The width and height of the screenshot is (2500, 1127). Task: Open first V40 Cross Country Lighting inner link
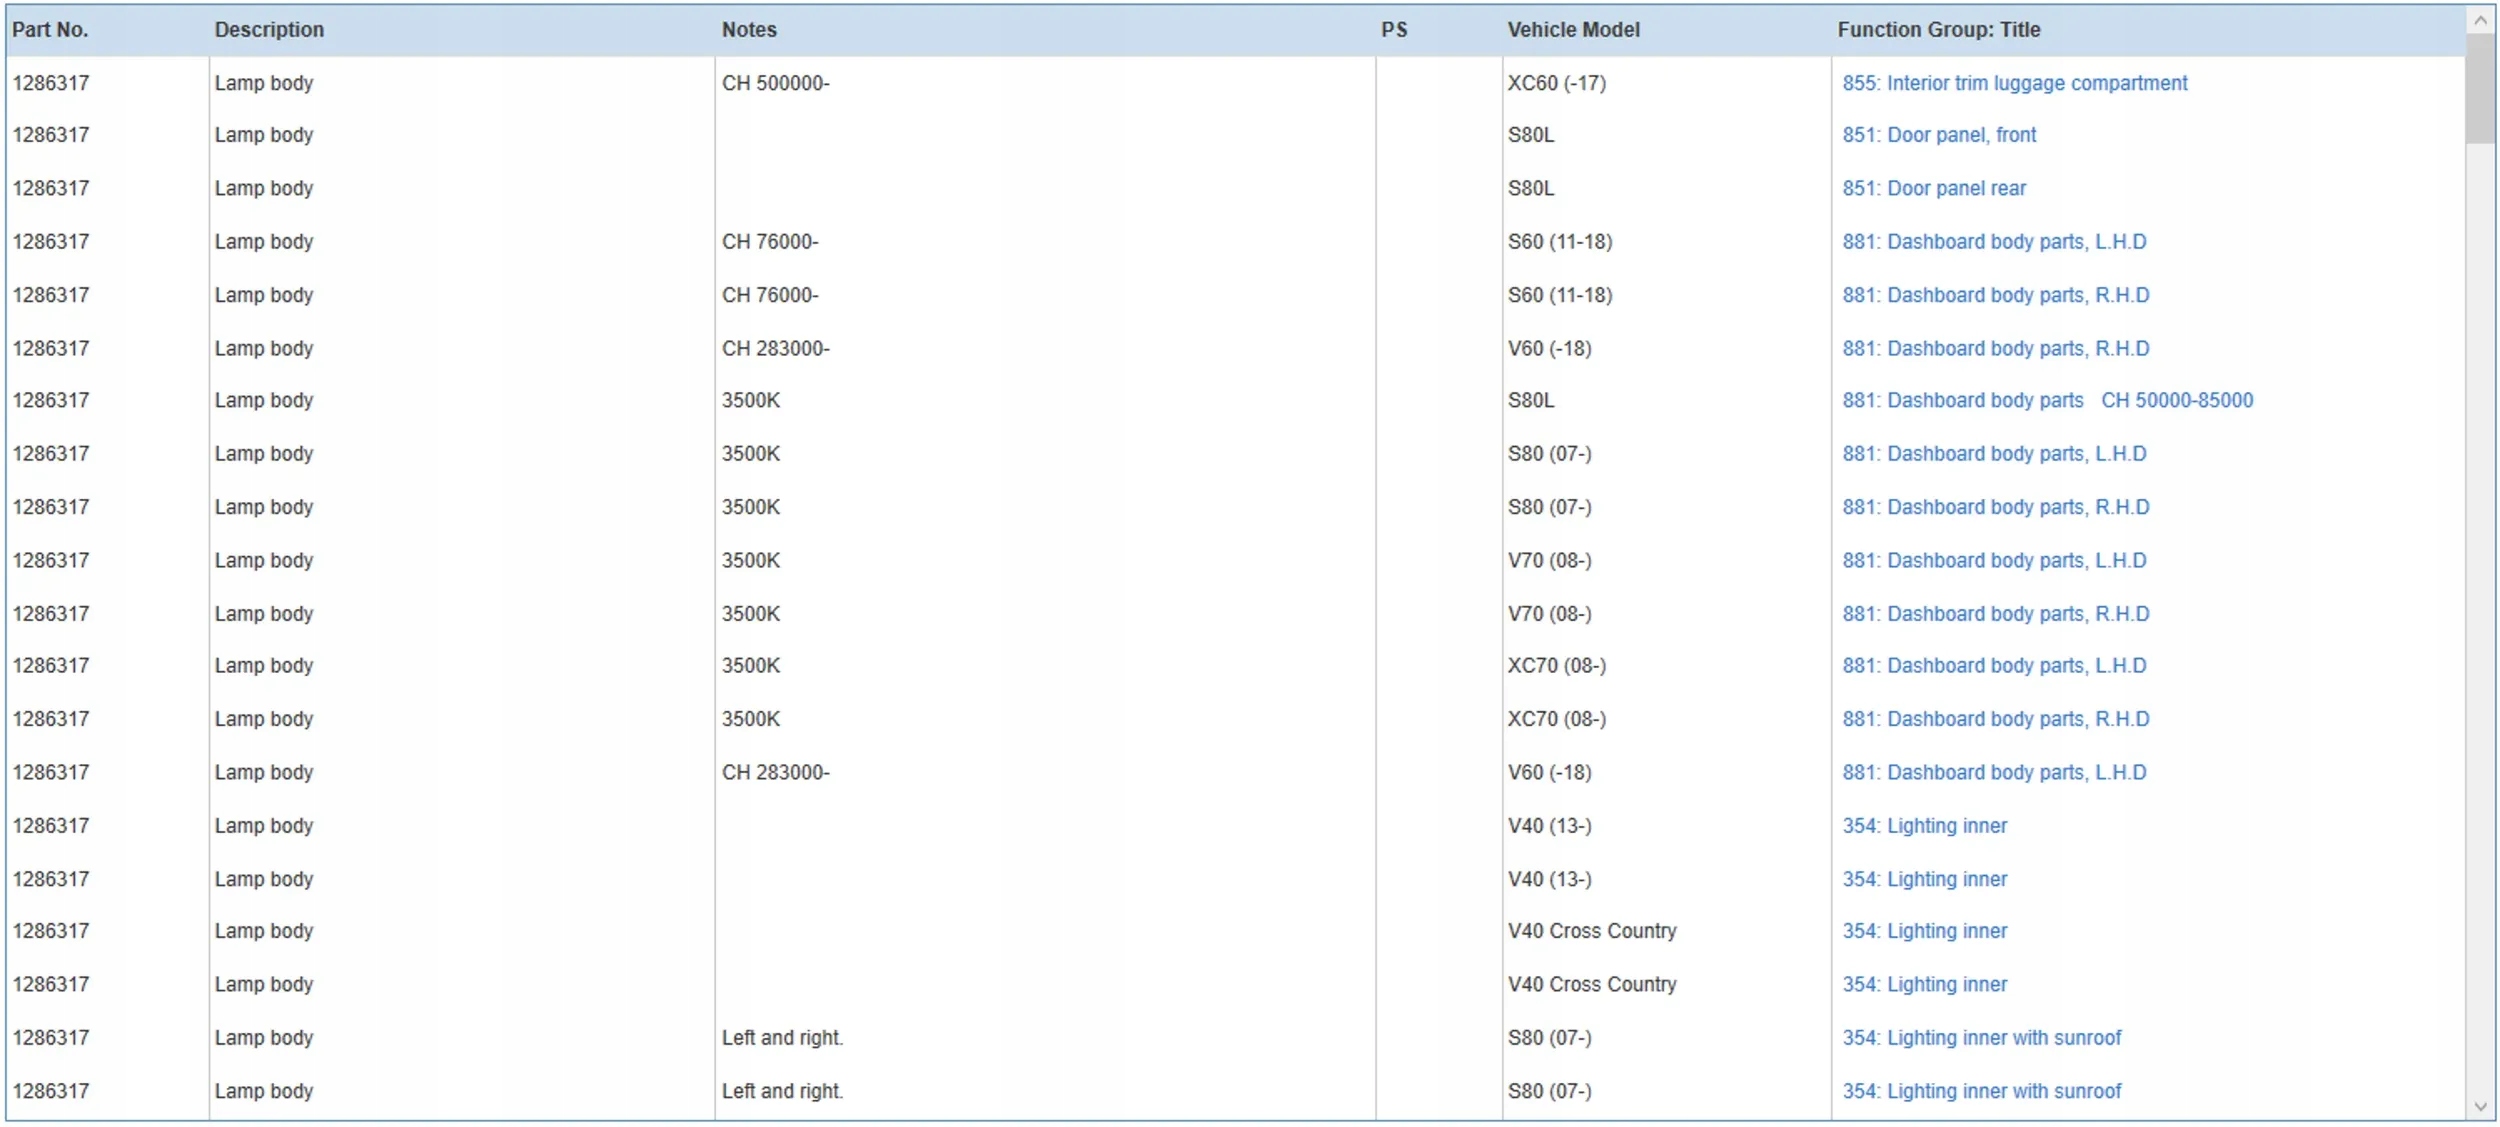[x=1924, y=931]
